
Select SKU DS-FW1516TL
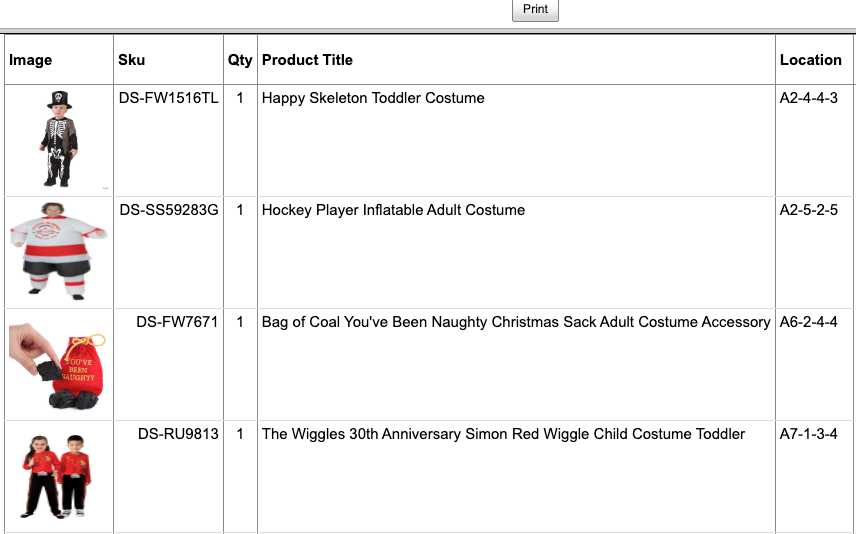tap(168, 98)
